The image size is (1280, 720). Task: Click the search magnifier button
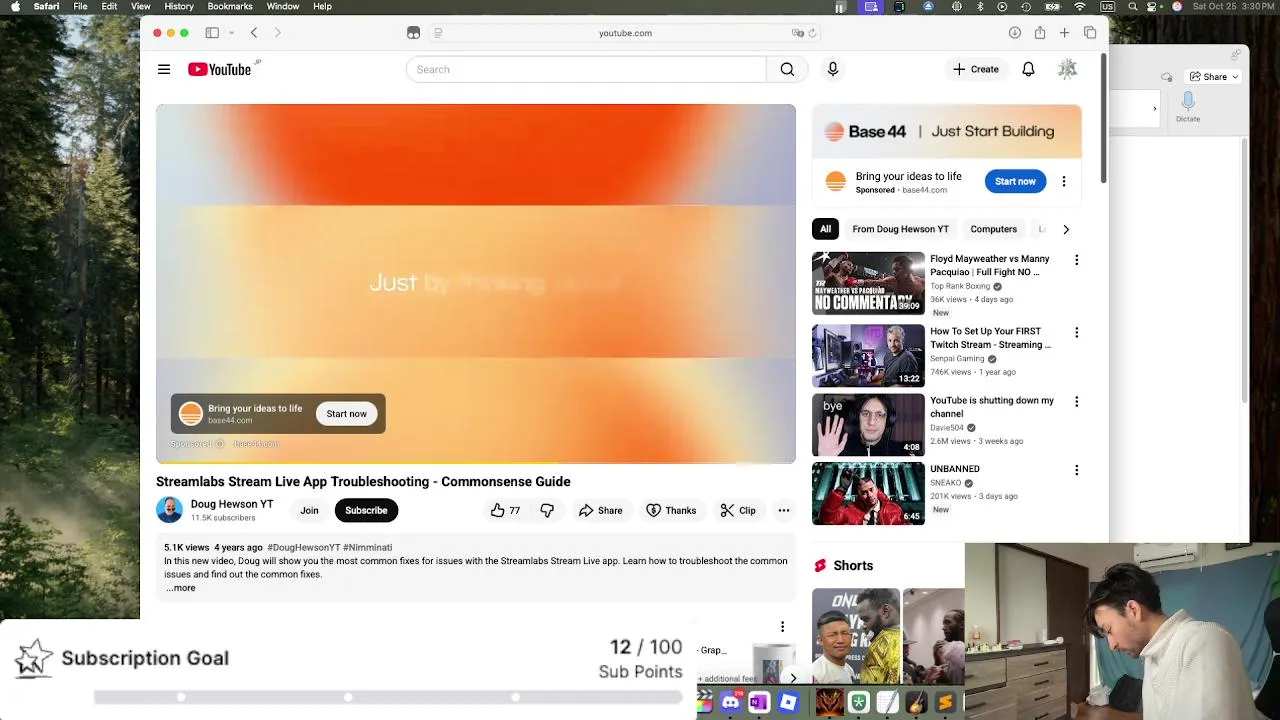(x=787, y=69)
